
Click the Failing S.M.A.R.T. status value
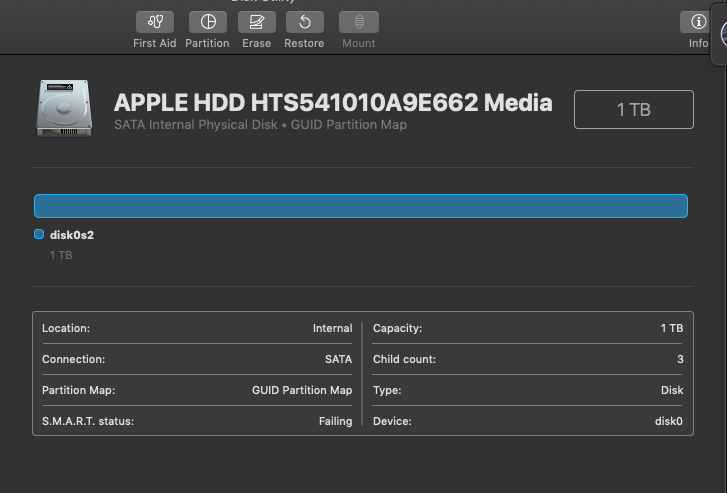tap(335, 421)
